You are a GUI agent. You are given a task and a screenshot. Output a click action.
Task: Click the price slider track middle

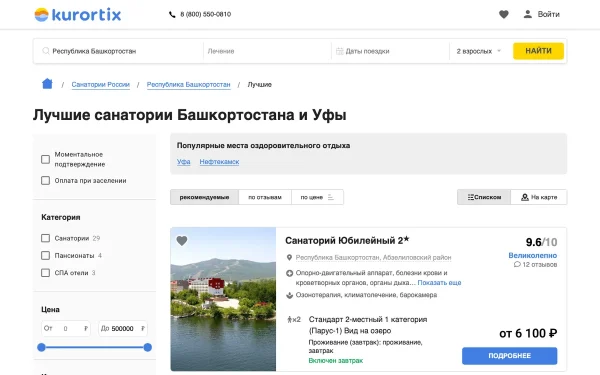95,347
